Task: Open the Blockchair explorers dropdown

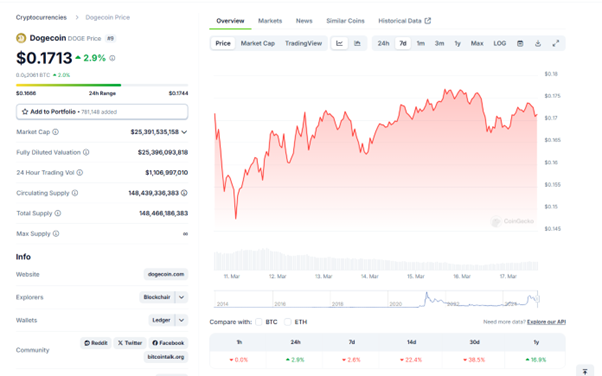Action: (182, 297)
